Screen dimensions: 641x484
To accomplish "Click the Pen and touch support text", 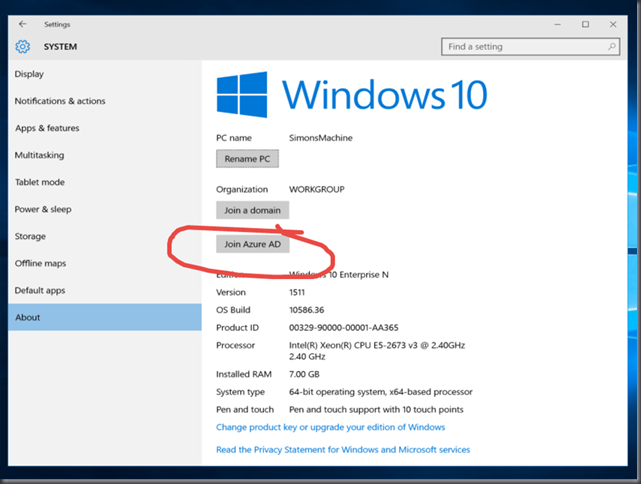I will pos(376,410).
